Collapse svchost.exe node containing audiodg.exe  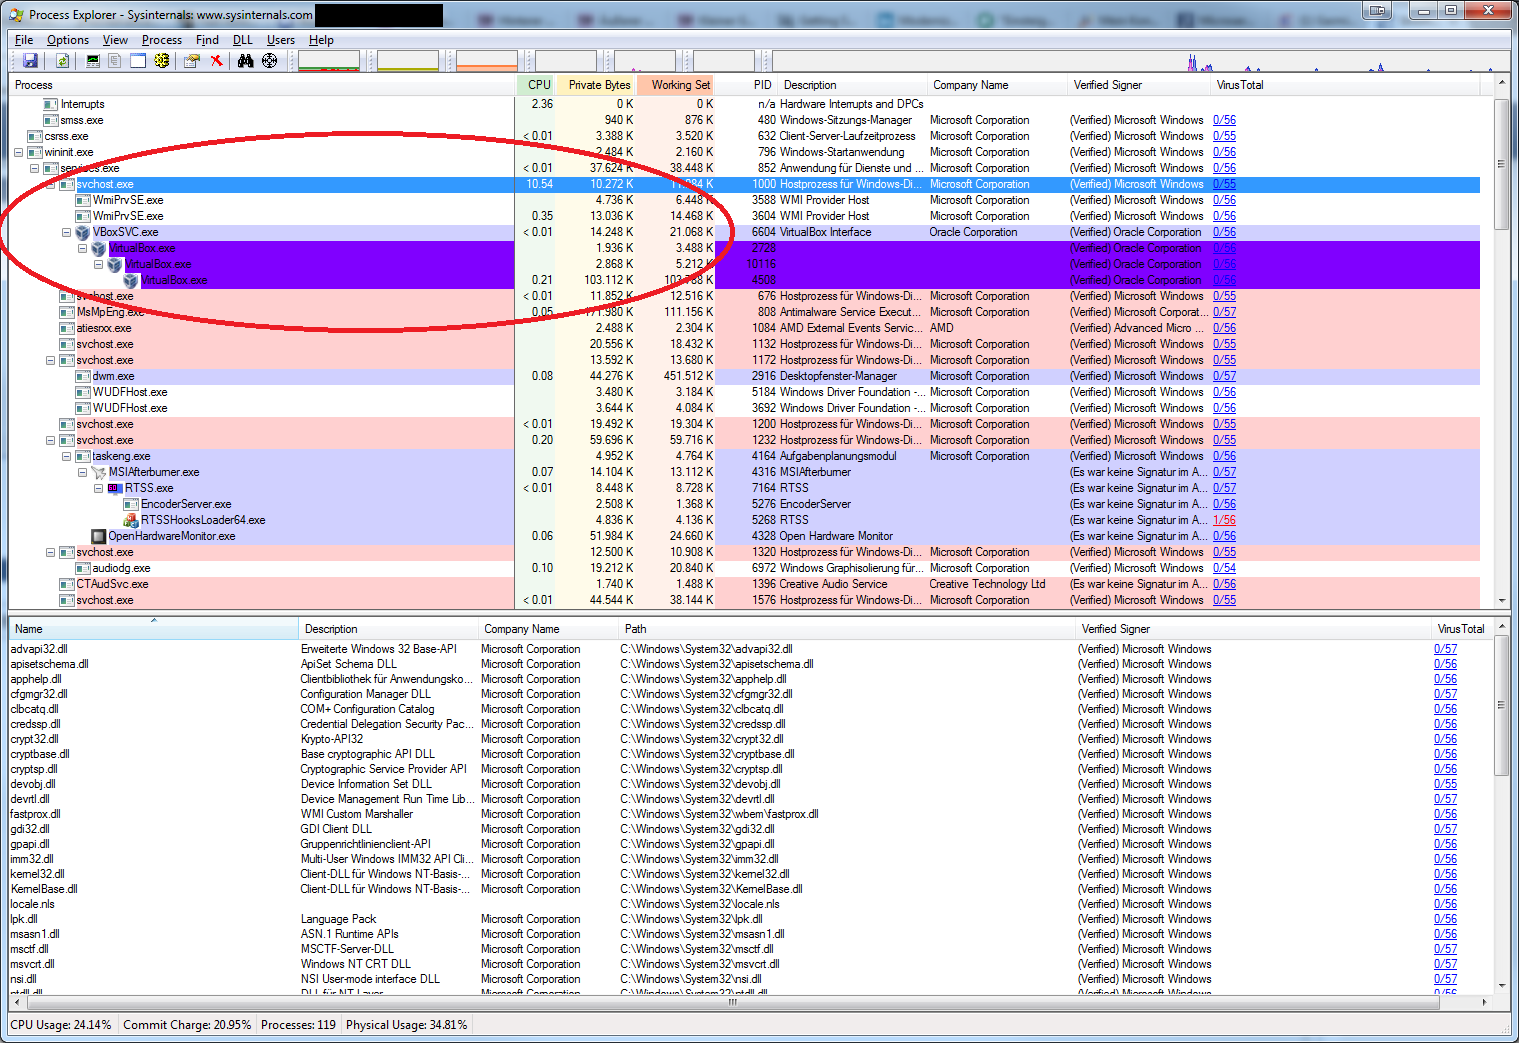point(50,552)
